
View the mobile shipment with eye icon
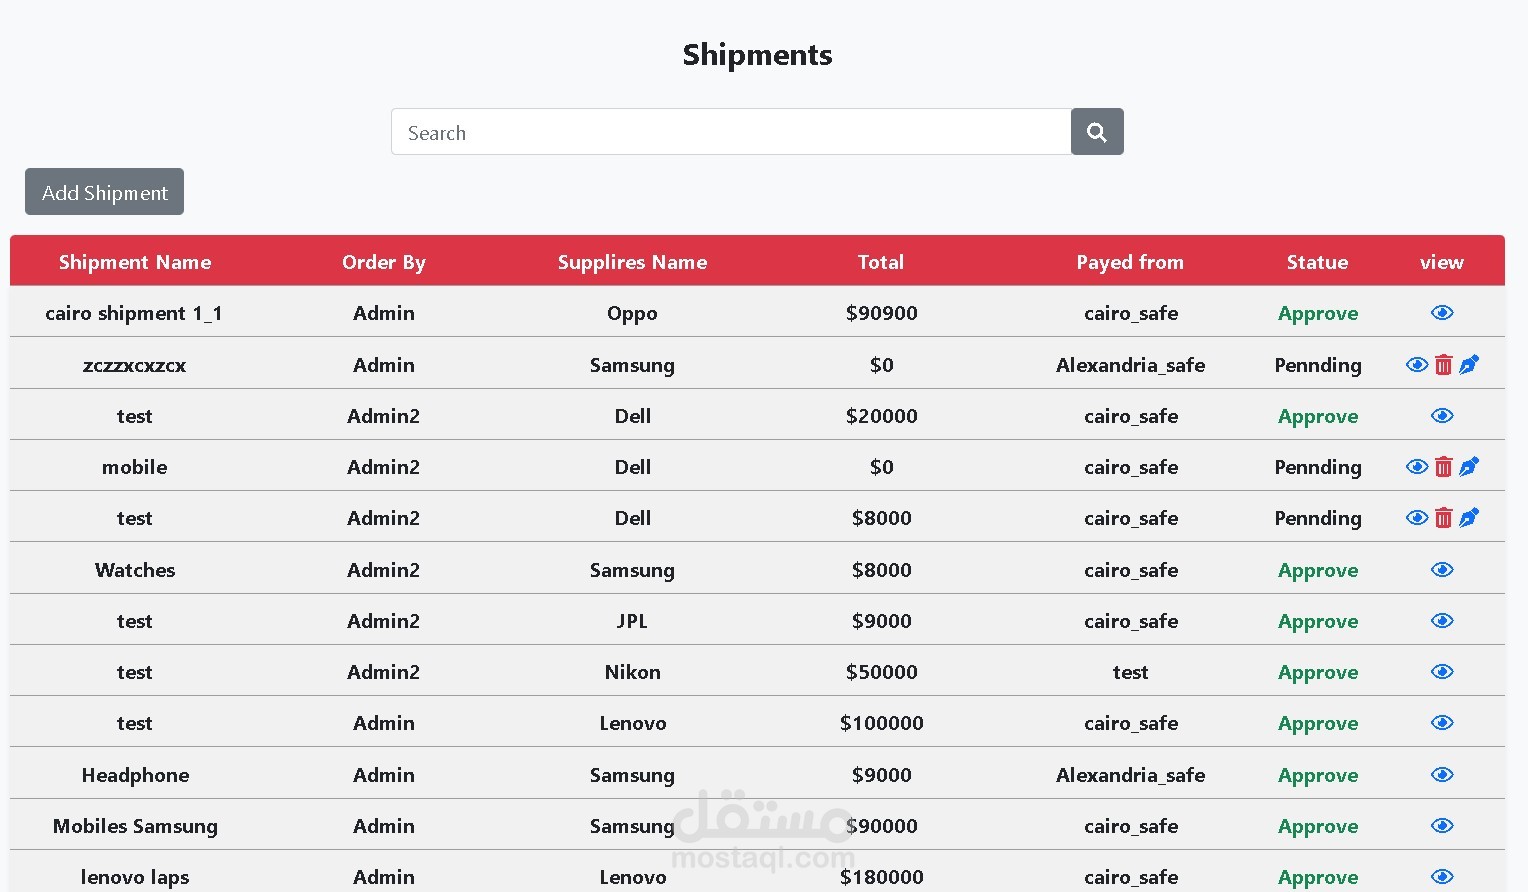tap(1416, 467)
